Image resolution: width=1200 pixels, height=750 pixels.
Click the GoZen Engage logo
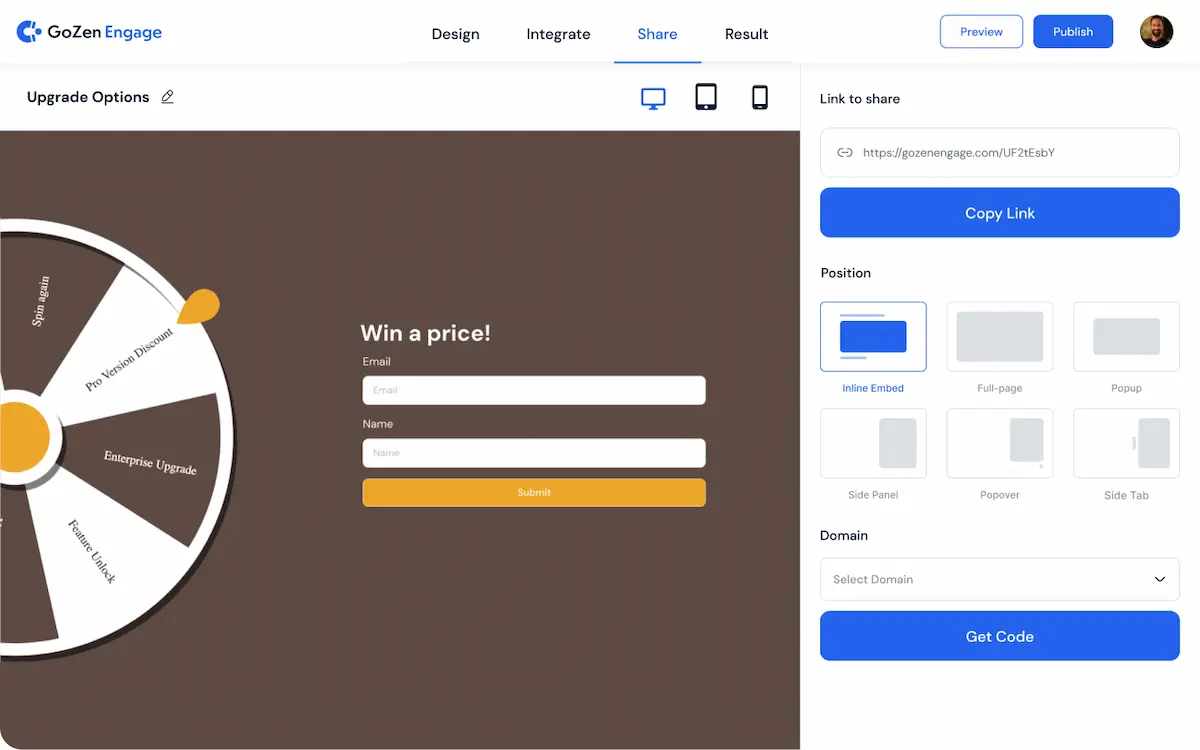click(90, 32)
